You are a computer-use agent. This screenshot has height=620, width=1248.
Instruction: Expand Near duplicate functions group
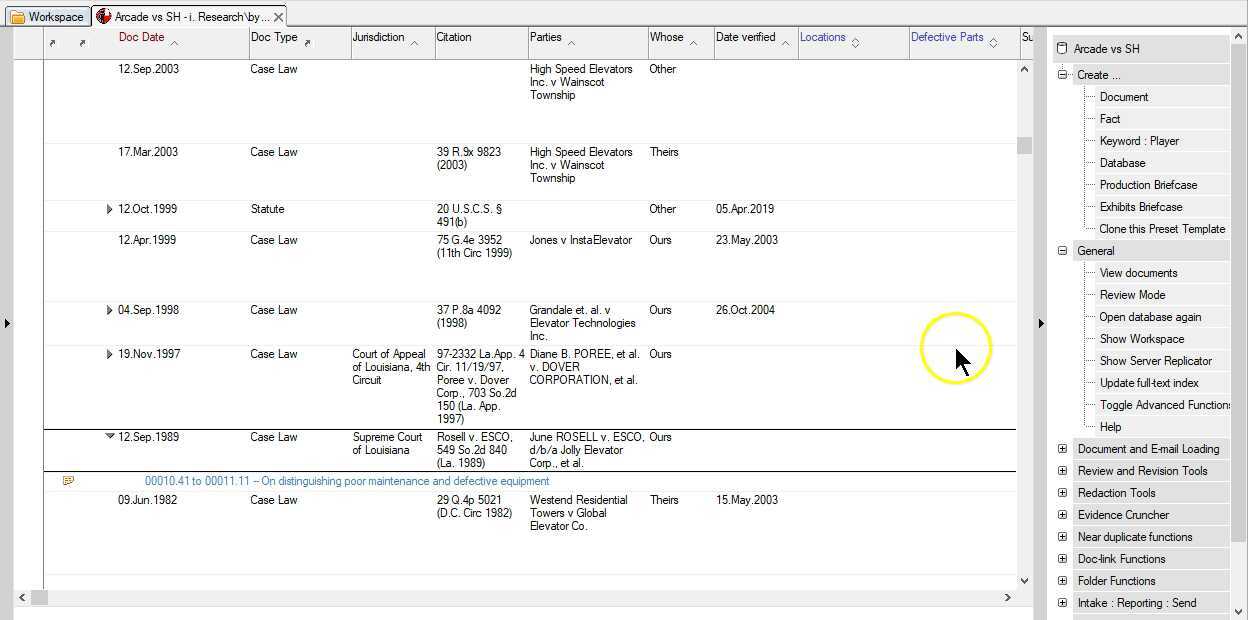(x=1062, y=537)
